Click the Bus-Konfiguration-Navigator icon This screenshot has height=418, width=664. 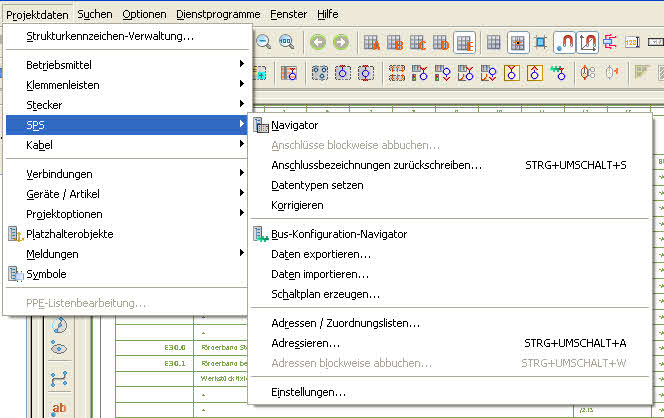pos(261,234)
